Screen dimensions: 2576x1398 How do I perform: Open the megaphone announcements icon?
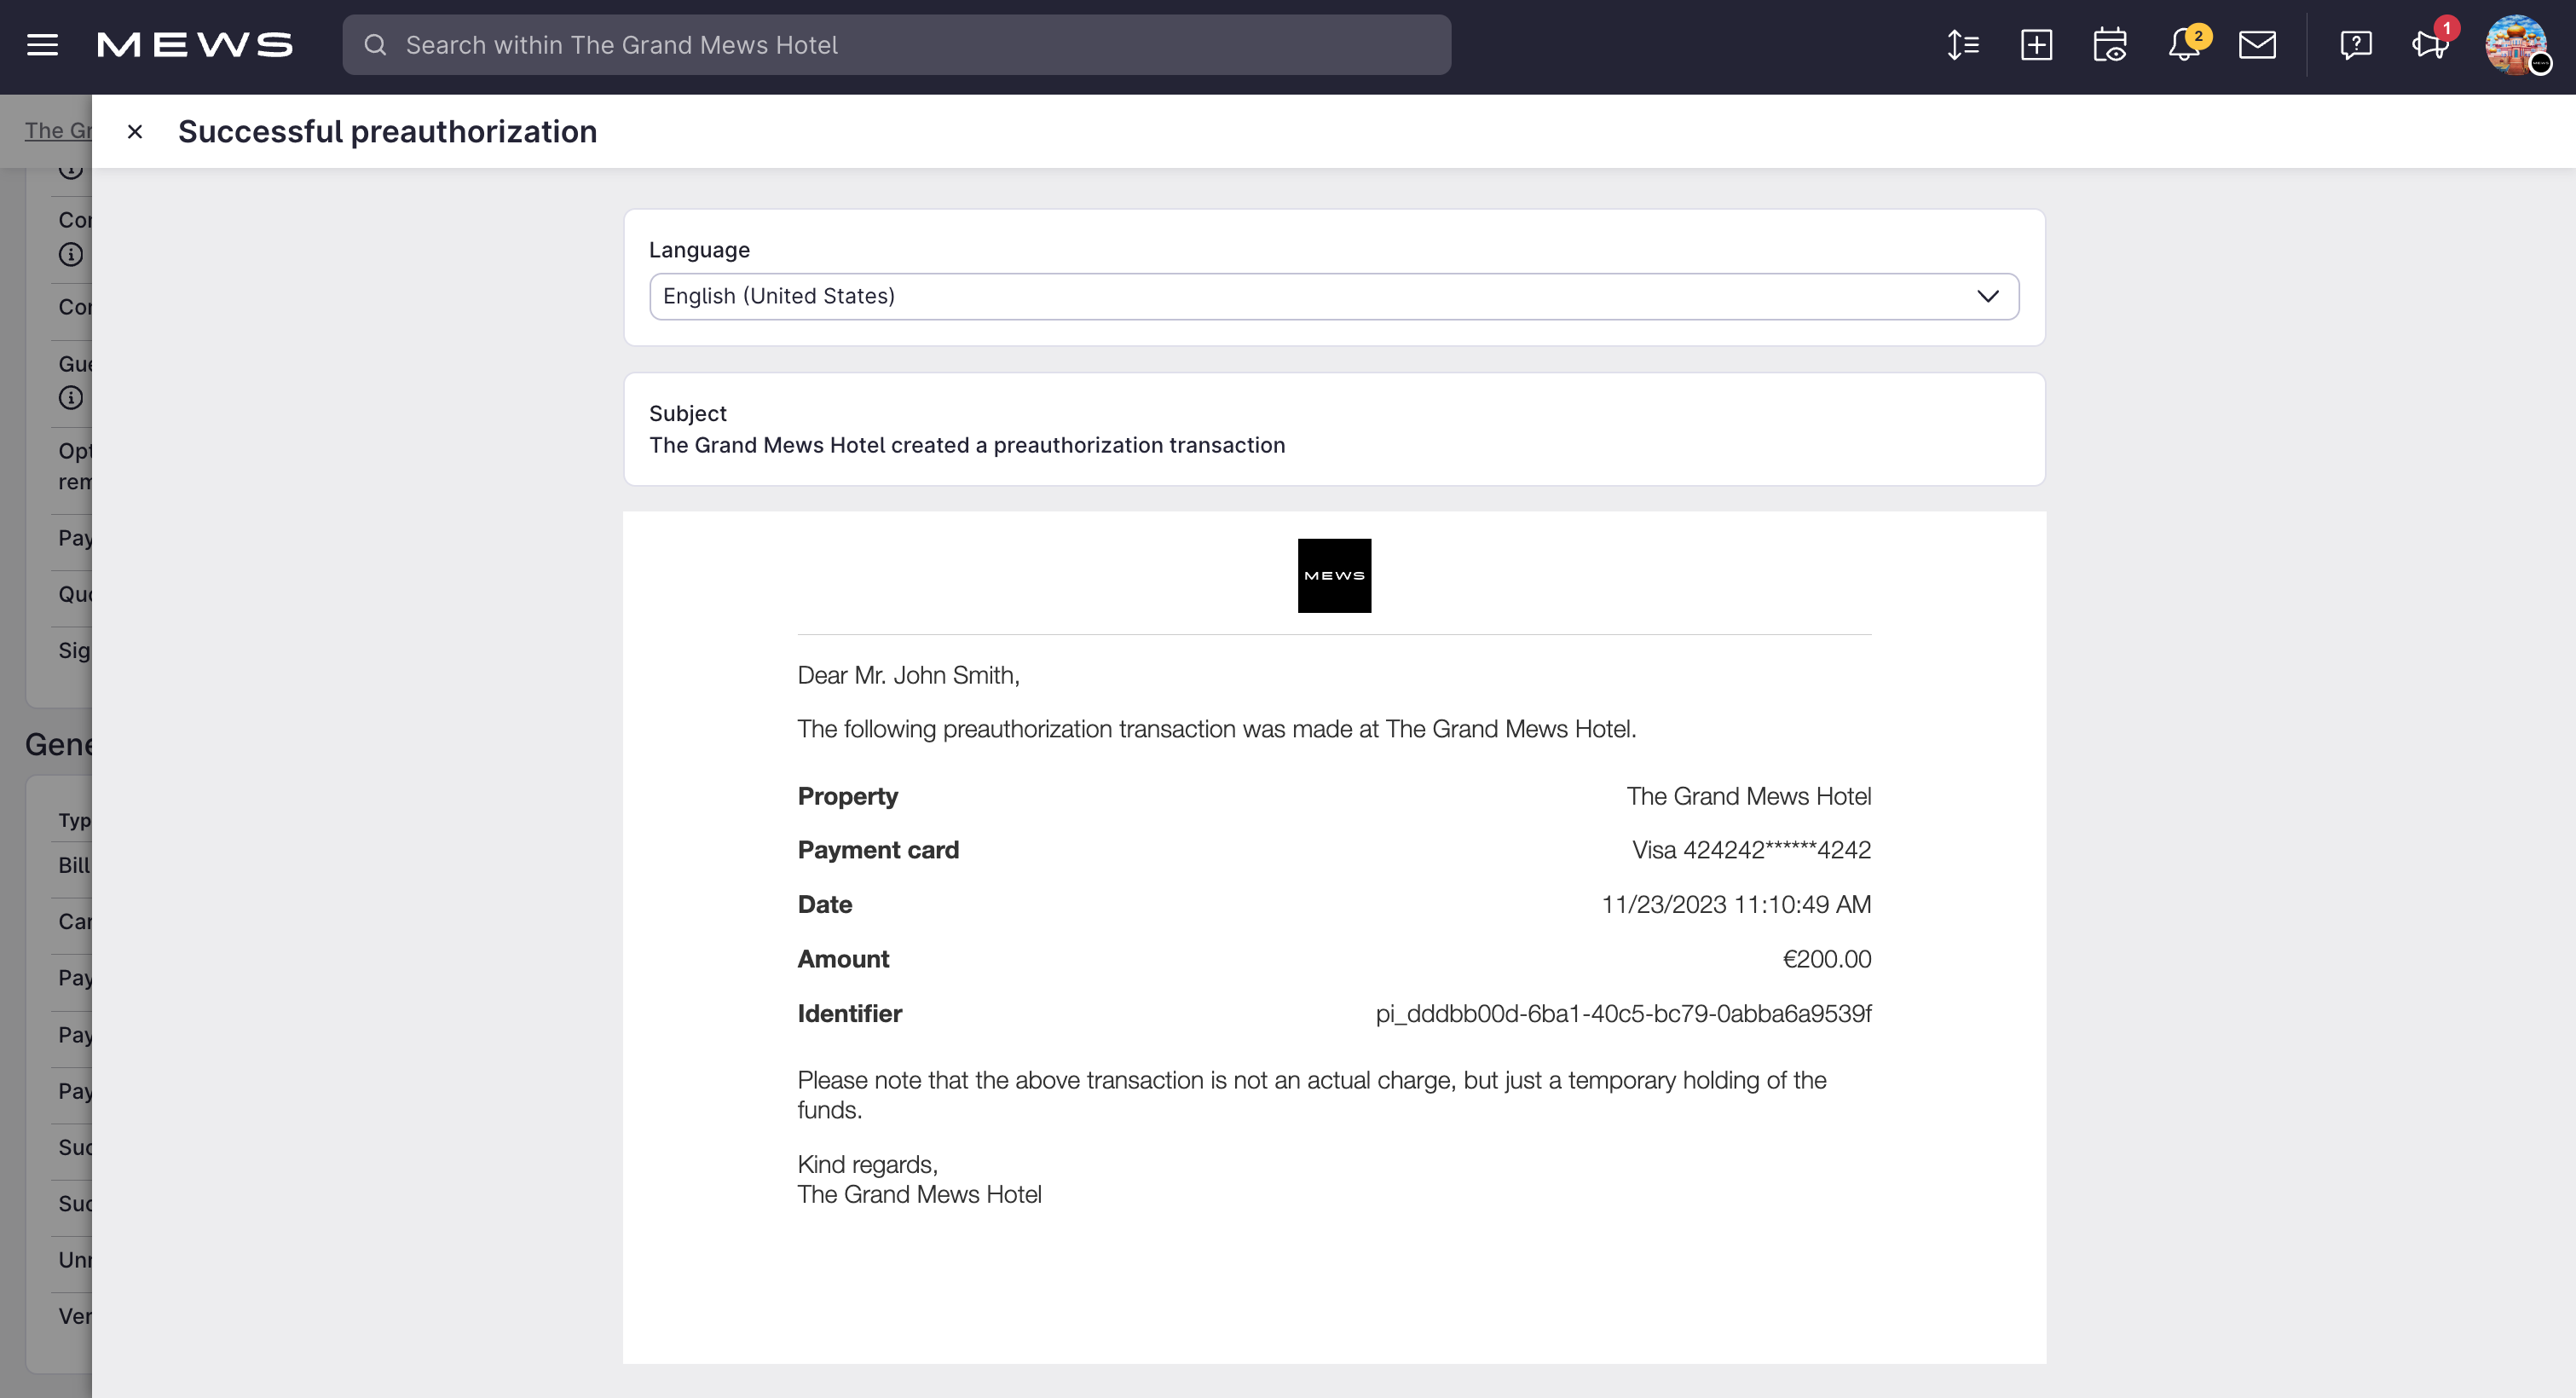coord(2431,45)
